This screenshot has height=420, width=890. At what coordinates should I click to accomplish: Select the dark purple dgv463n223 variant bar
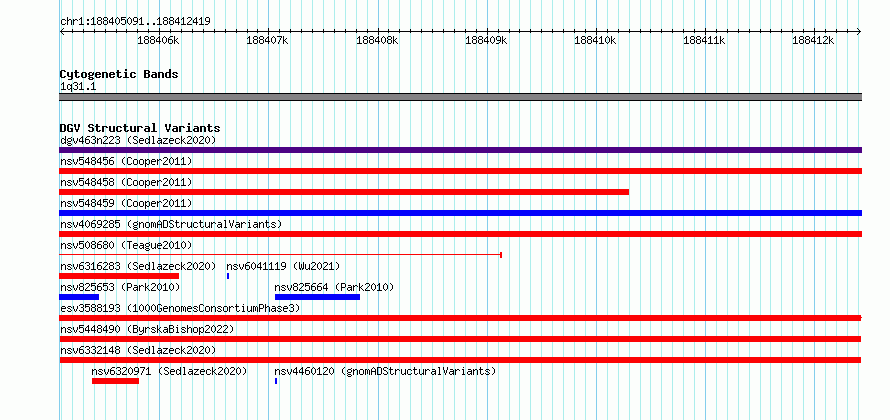coord(460,150)
